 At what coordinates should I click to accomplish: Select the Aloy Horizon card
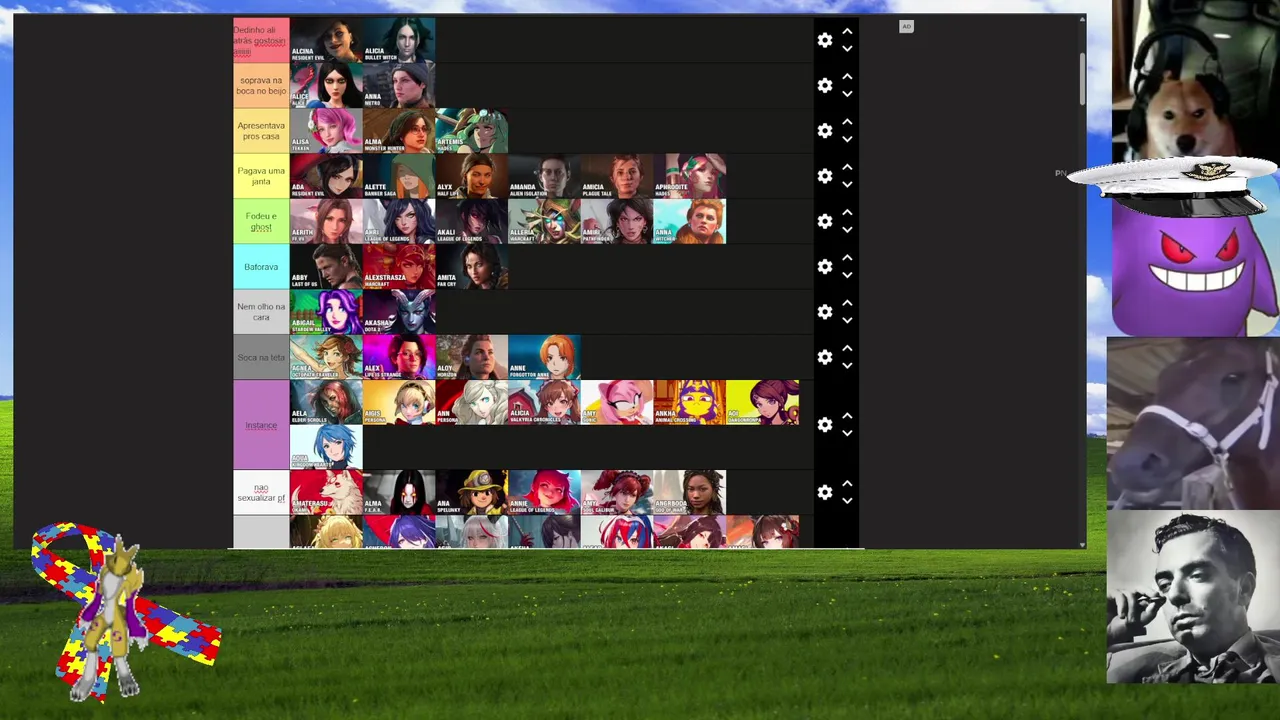pyautogui.click(x=472, y=357)
